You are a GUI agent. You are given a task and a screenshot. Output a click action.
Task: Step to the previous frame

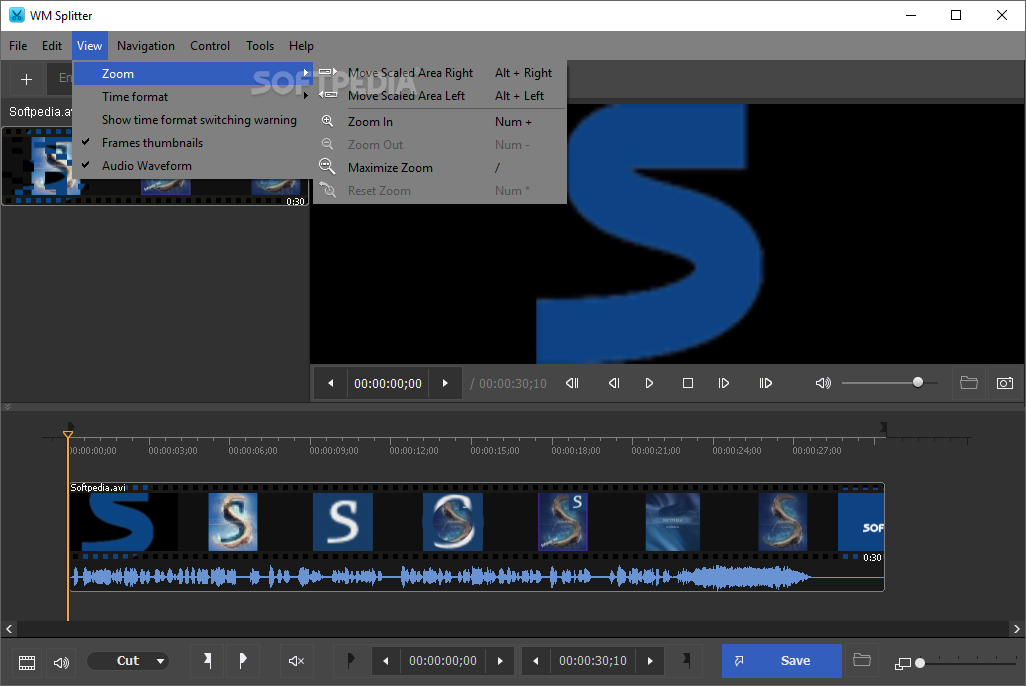pyautogui.click(x=614, y=383)
